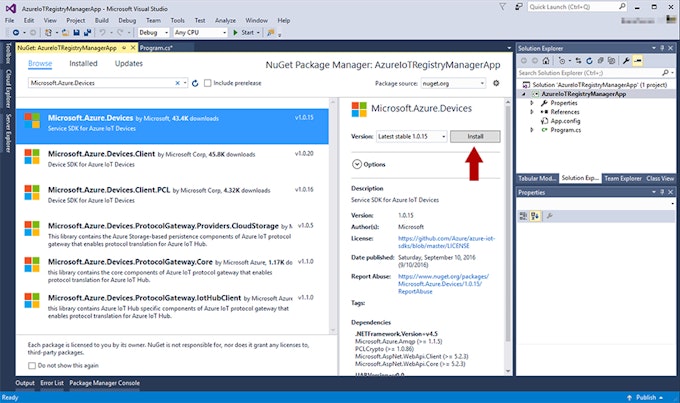Click the Undo toolbar icon
The width and height of the screenshot is (680, 403).
(102, 33)
